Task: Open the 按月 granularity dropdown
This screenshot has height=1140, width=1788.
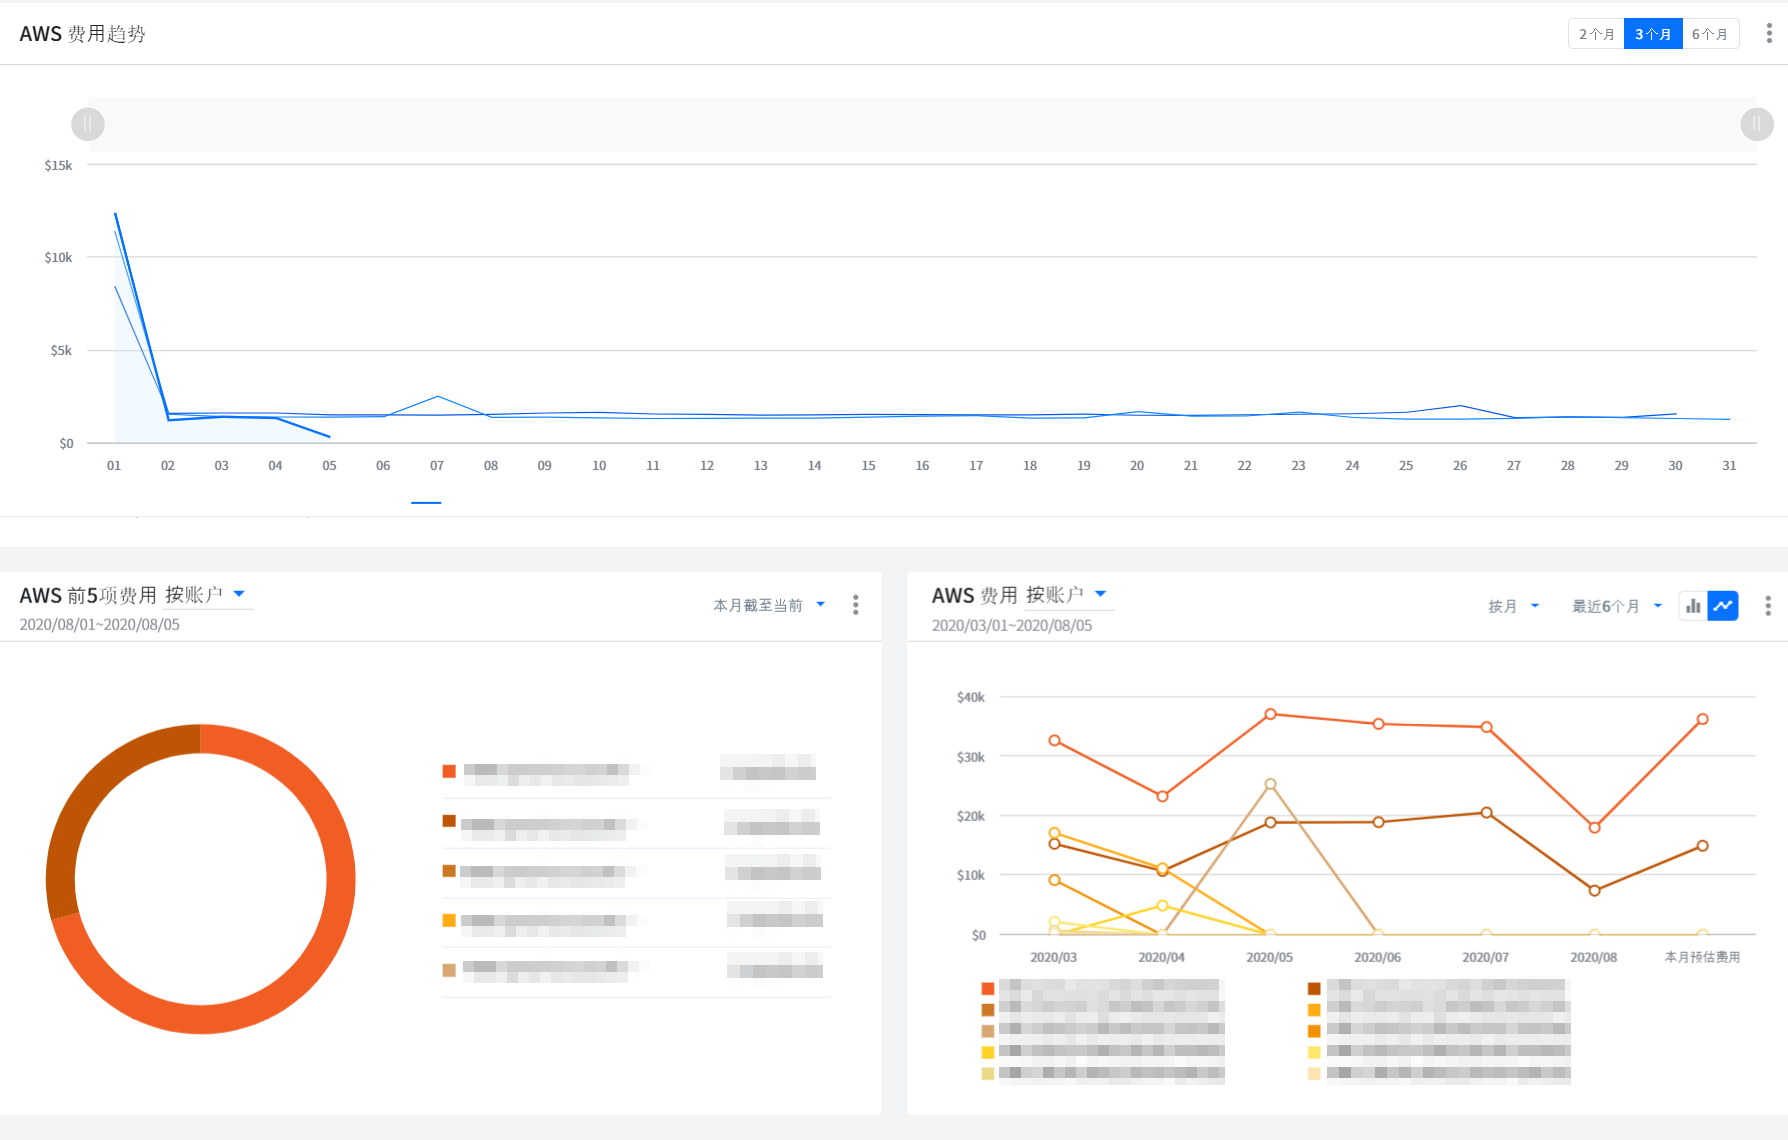Action: 1513,606
